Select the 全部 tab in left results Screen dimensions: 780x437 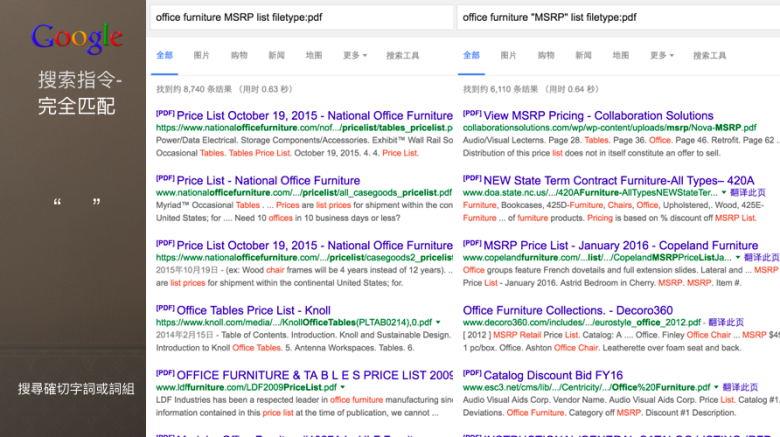(165, 55)
